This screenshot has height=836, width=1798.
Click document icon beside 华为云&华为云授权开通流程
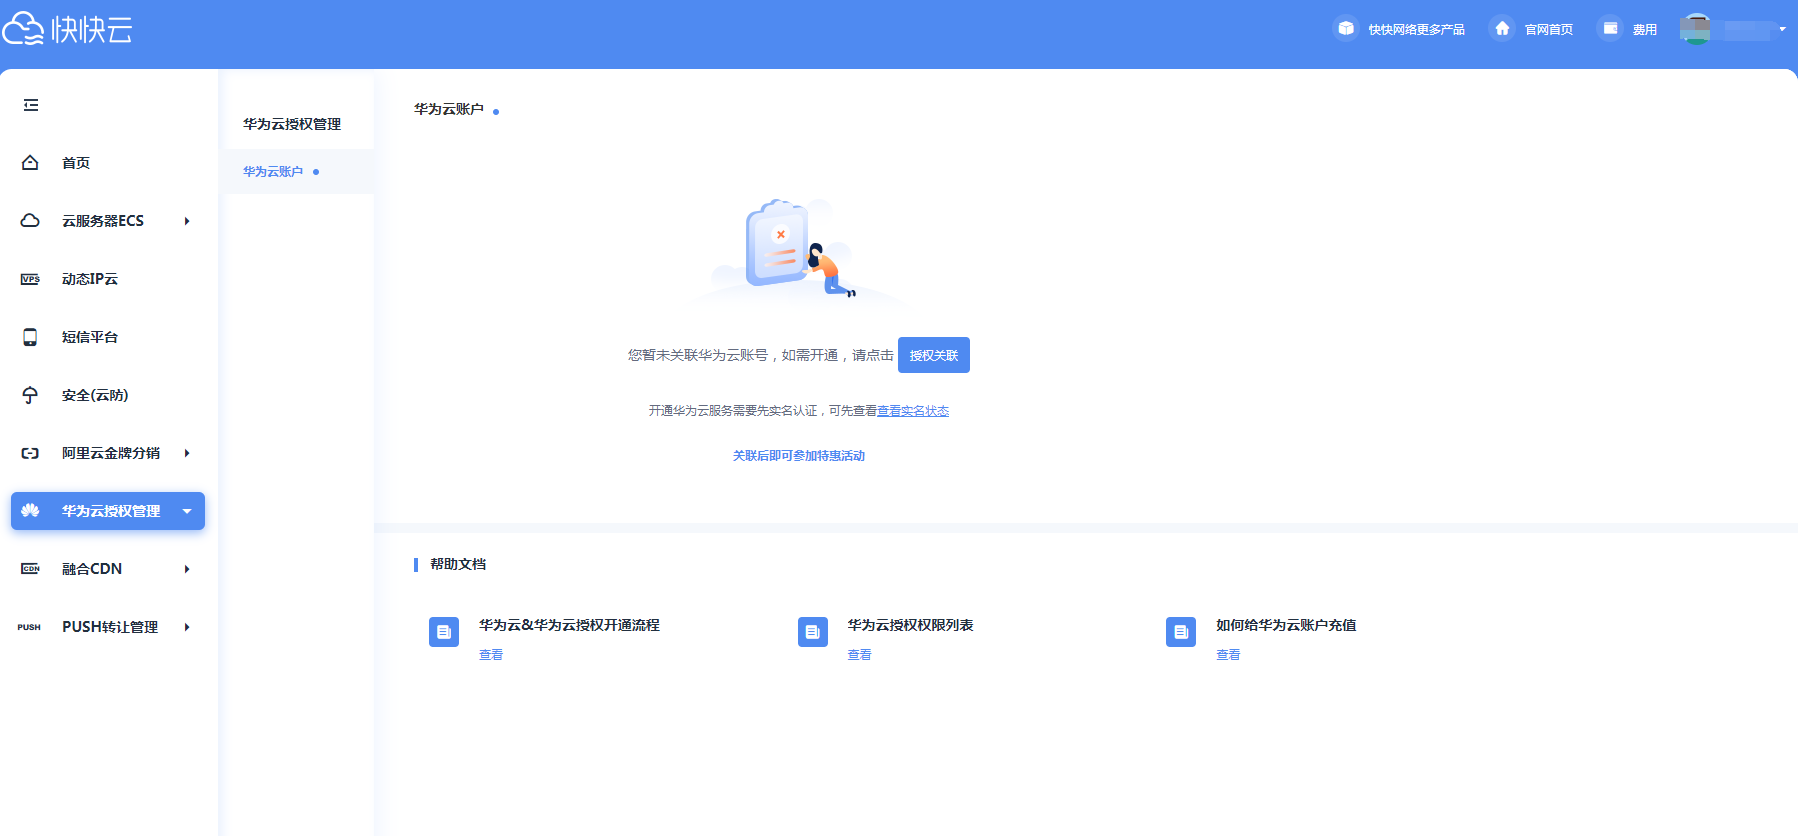(x=444, y=632)
